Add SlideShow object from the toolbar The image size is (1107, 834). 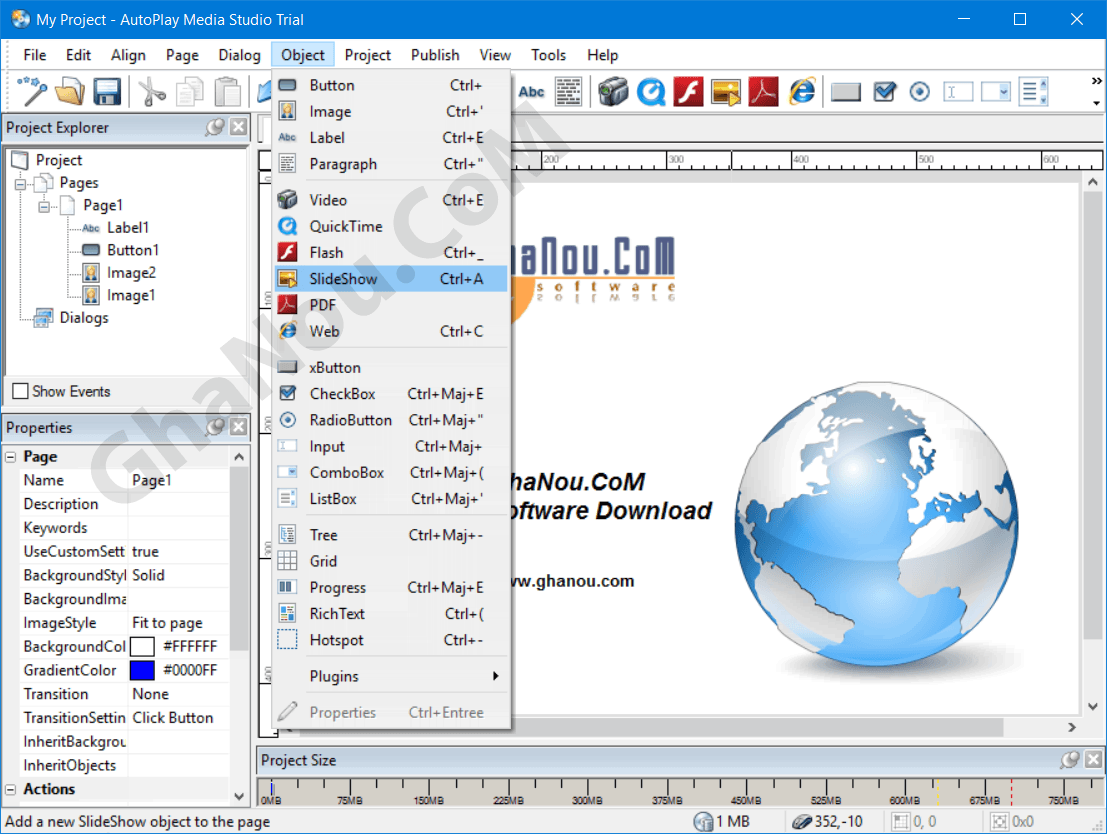point(726,92)
